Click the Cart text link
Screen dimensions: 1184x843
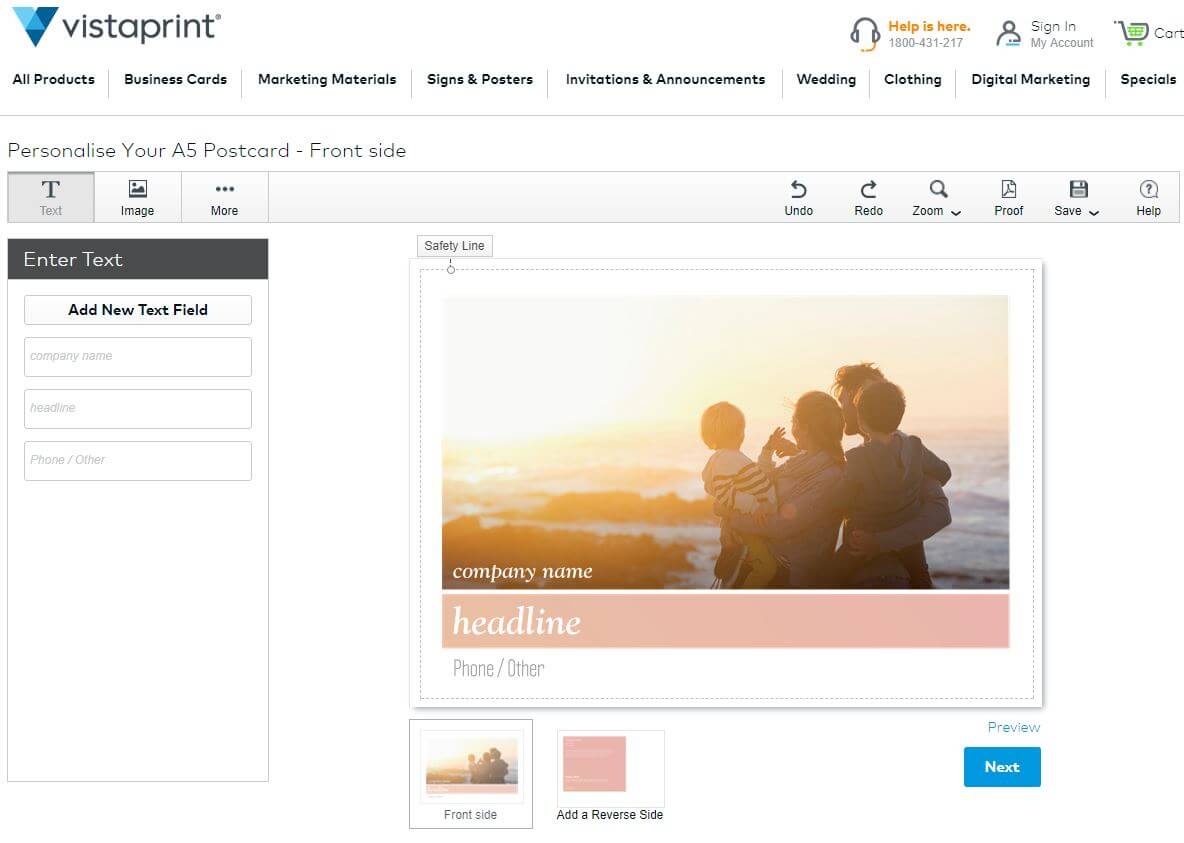pos(1168,32)
